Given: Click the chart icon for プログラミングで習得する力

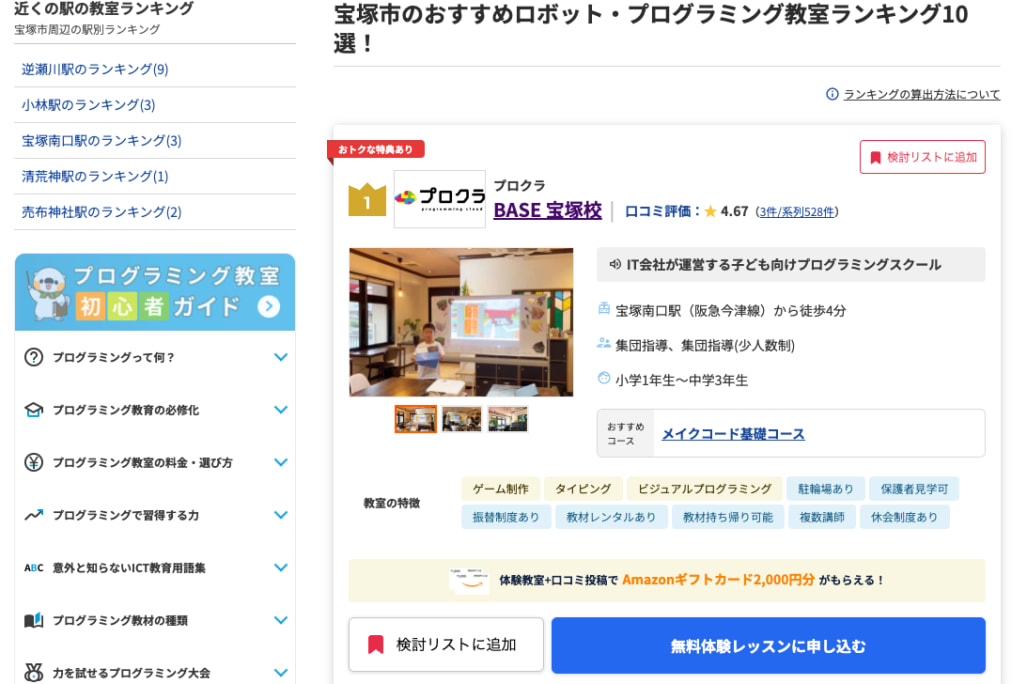Looking at the screenshot, I should click(x=33, y=515).
